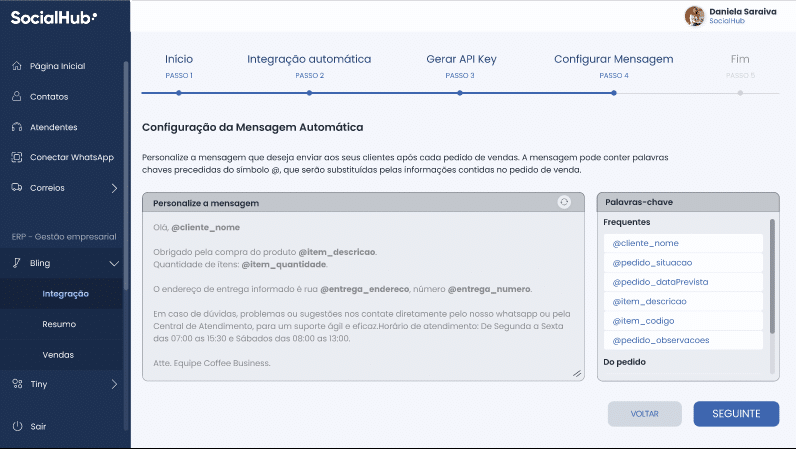
Task: Click the Correios truck icon
Action: (17, 187)
